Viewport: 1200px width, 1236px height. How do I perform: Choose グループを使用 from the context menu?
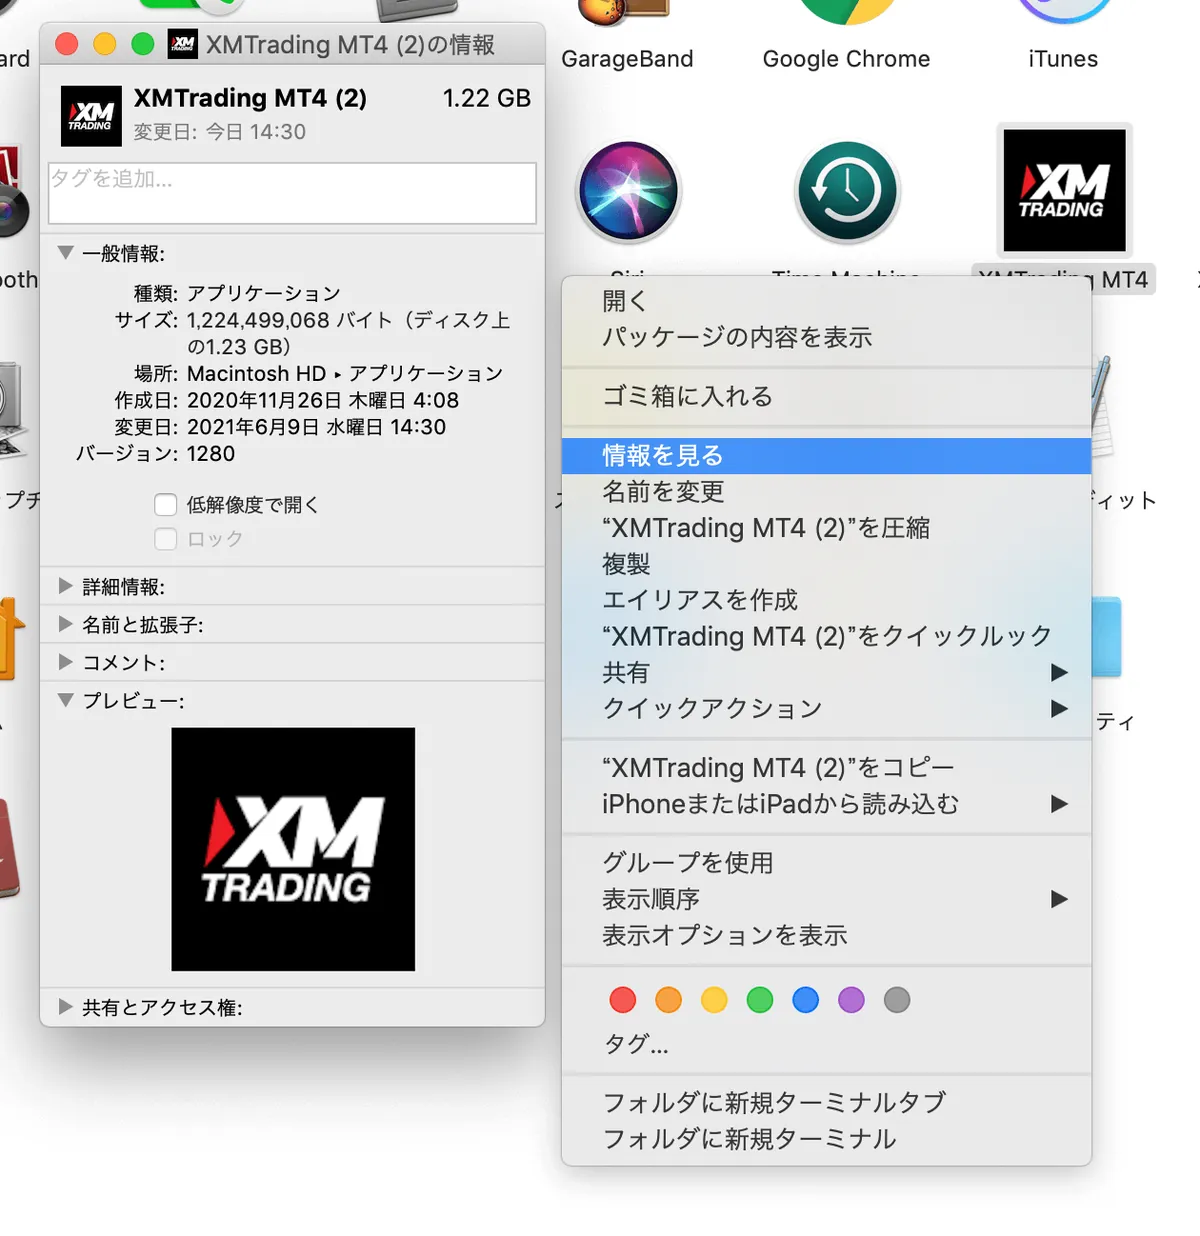(826, 863)
